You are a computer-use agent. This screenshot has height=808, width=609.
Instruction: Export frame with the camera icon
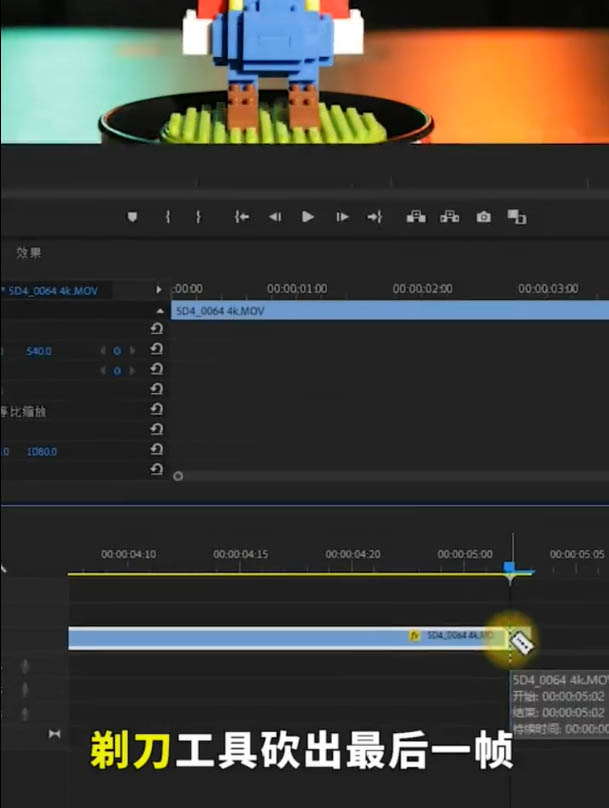[483, 217]
